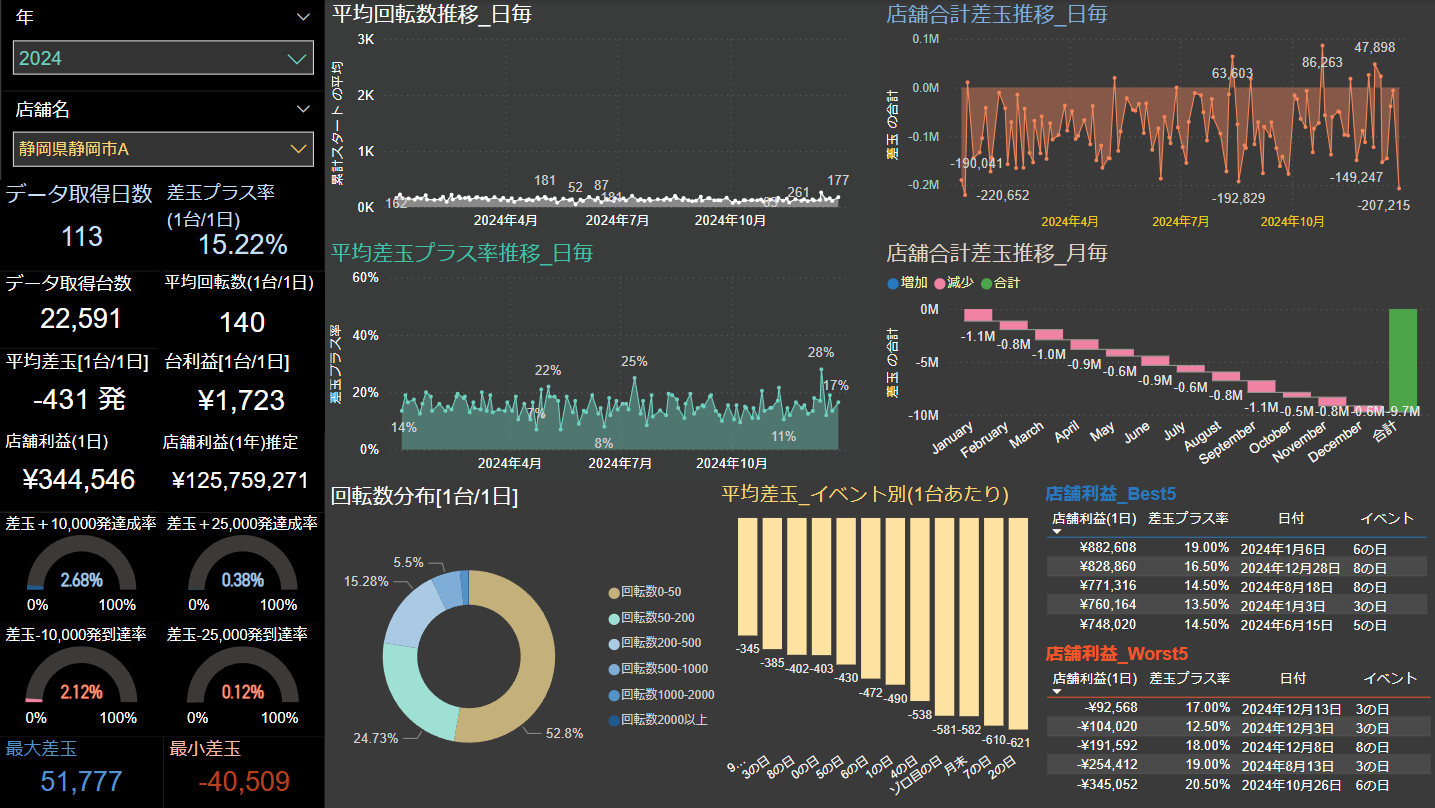Click the green 合計 waterfall bar

click(x=1402, y=358)
